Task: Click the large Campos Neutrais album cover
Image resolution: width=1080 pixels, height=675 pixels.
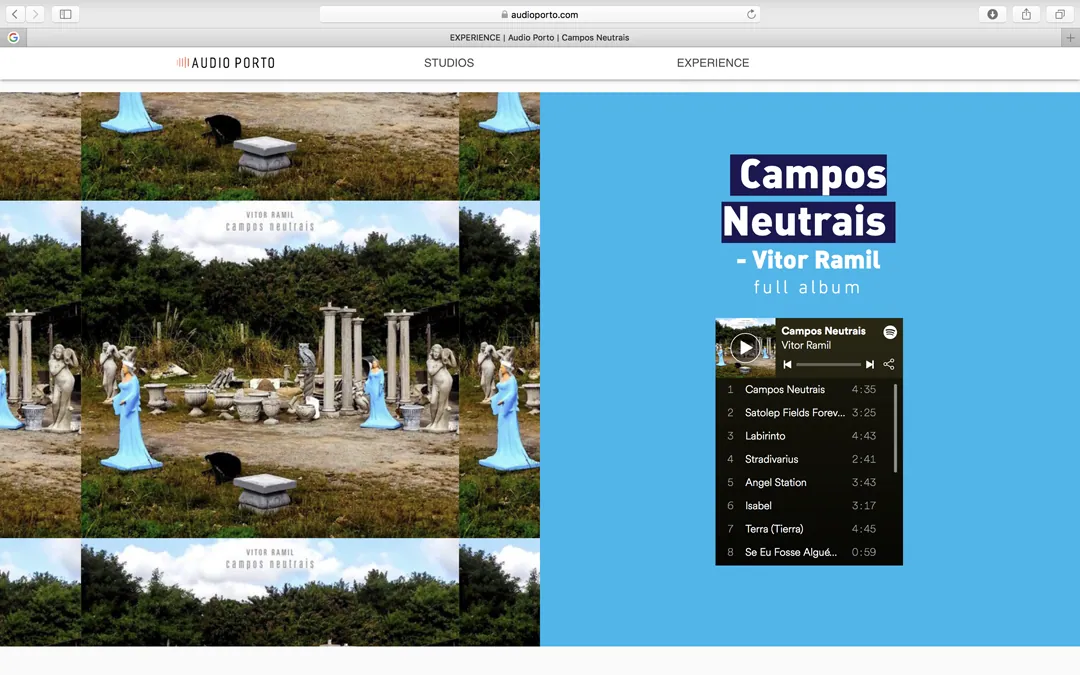Action: click(270, 369)
